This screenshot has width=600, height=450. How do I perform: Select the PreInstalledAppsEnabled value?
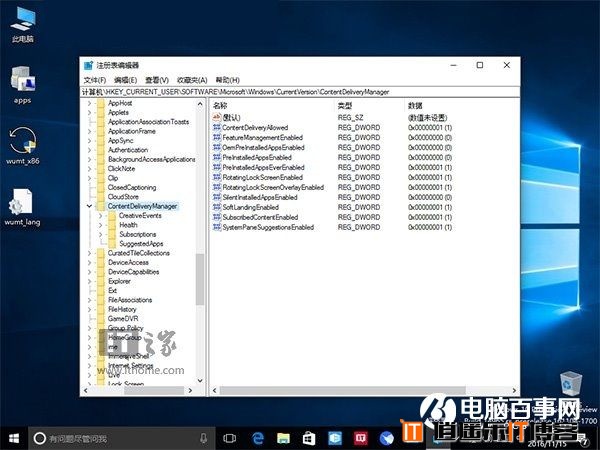(x=257, y=157)
